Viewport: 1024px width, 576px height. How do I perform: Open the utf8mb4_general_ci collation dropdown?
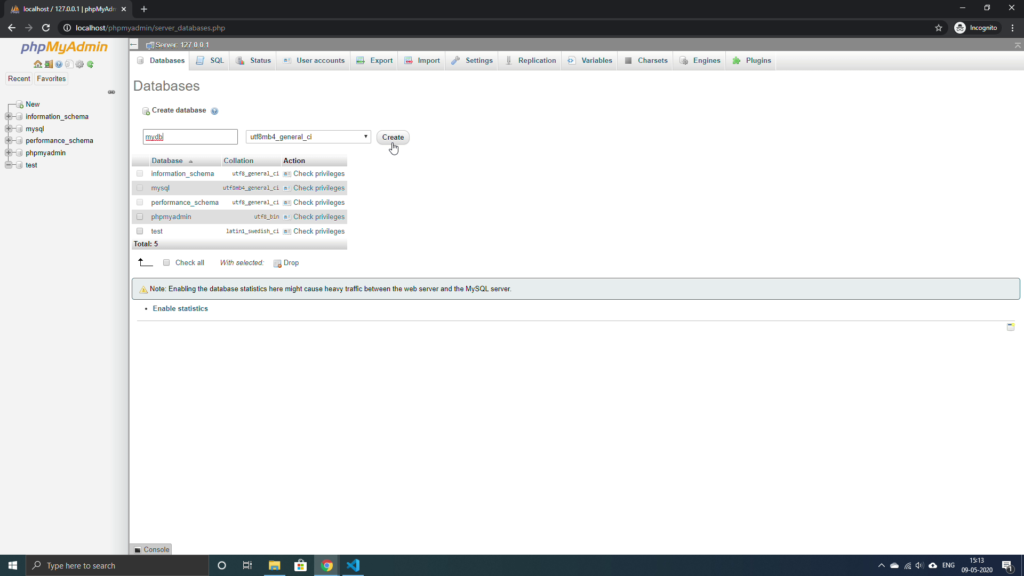(x=308, y=136)
